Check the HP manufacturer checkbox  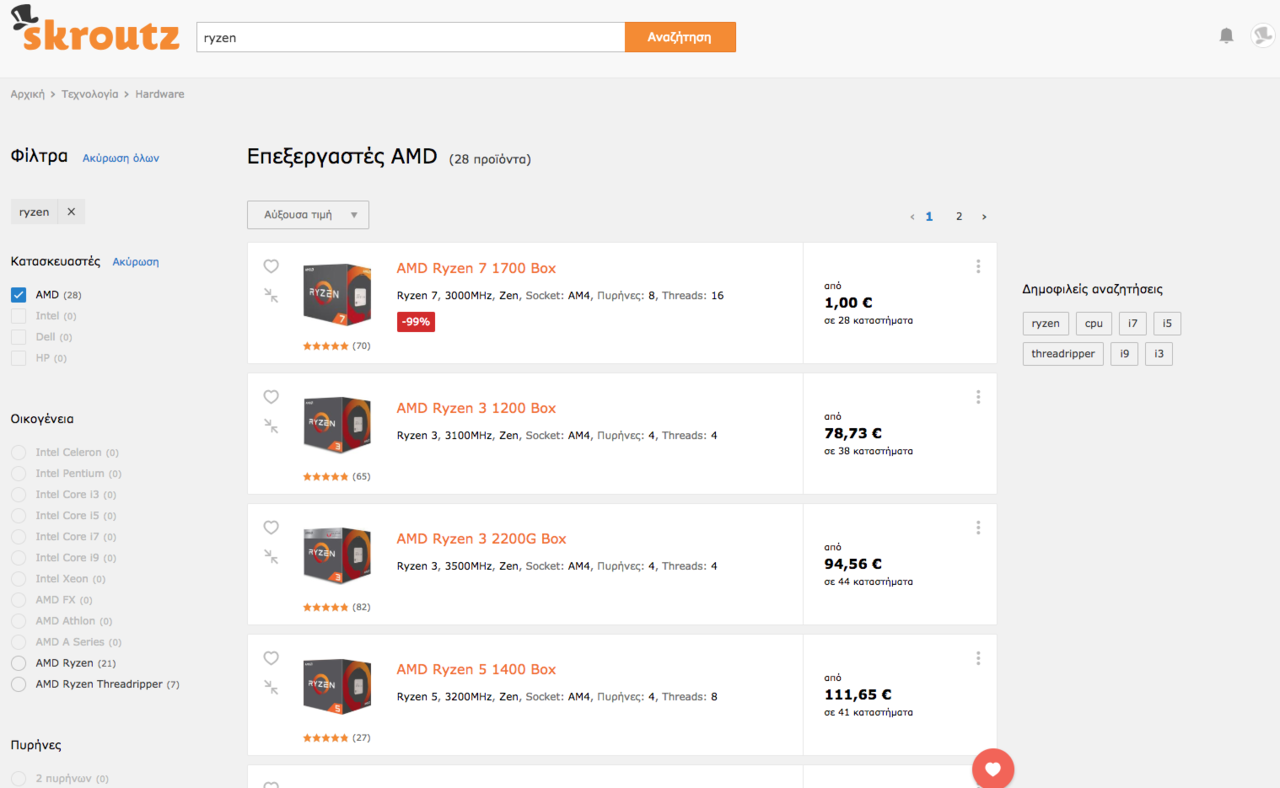18,358
